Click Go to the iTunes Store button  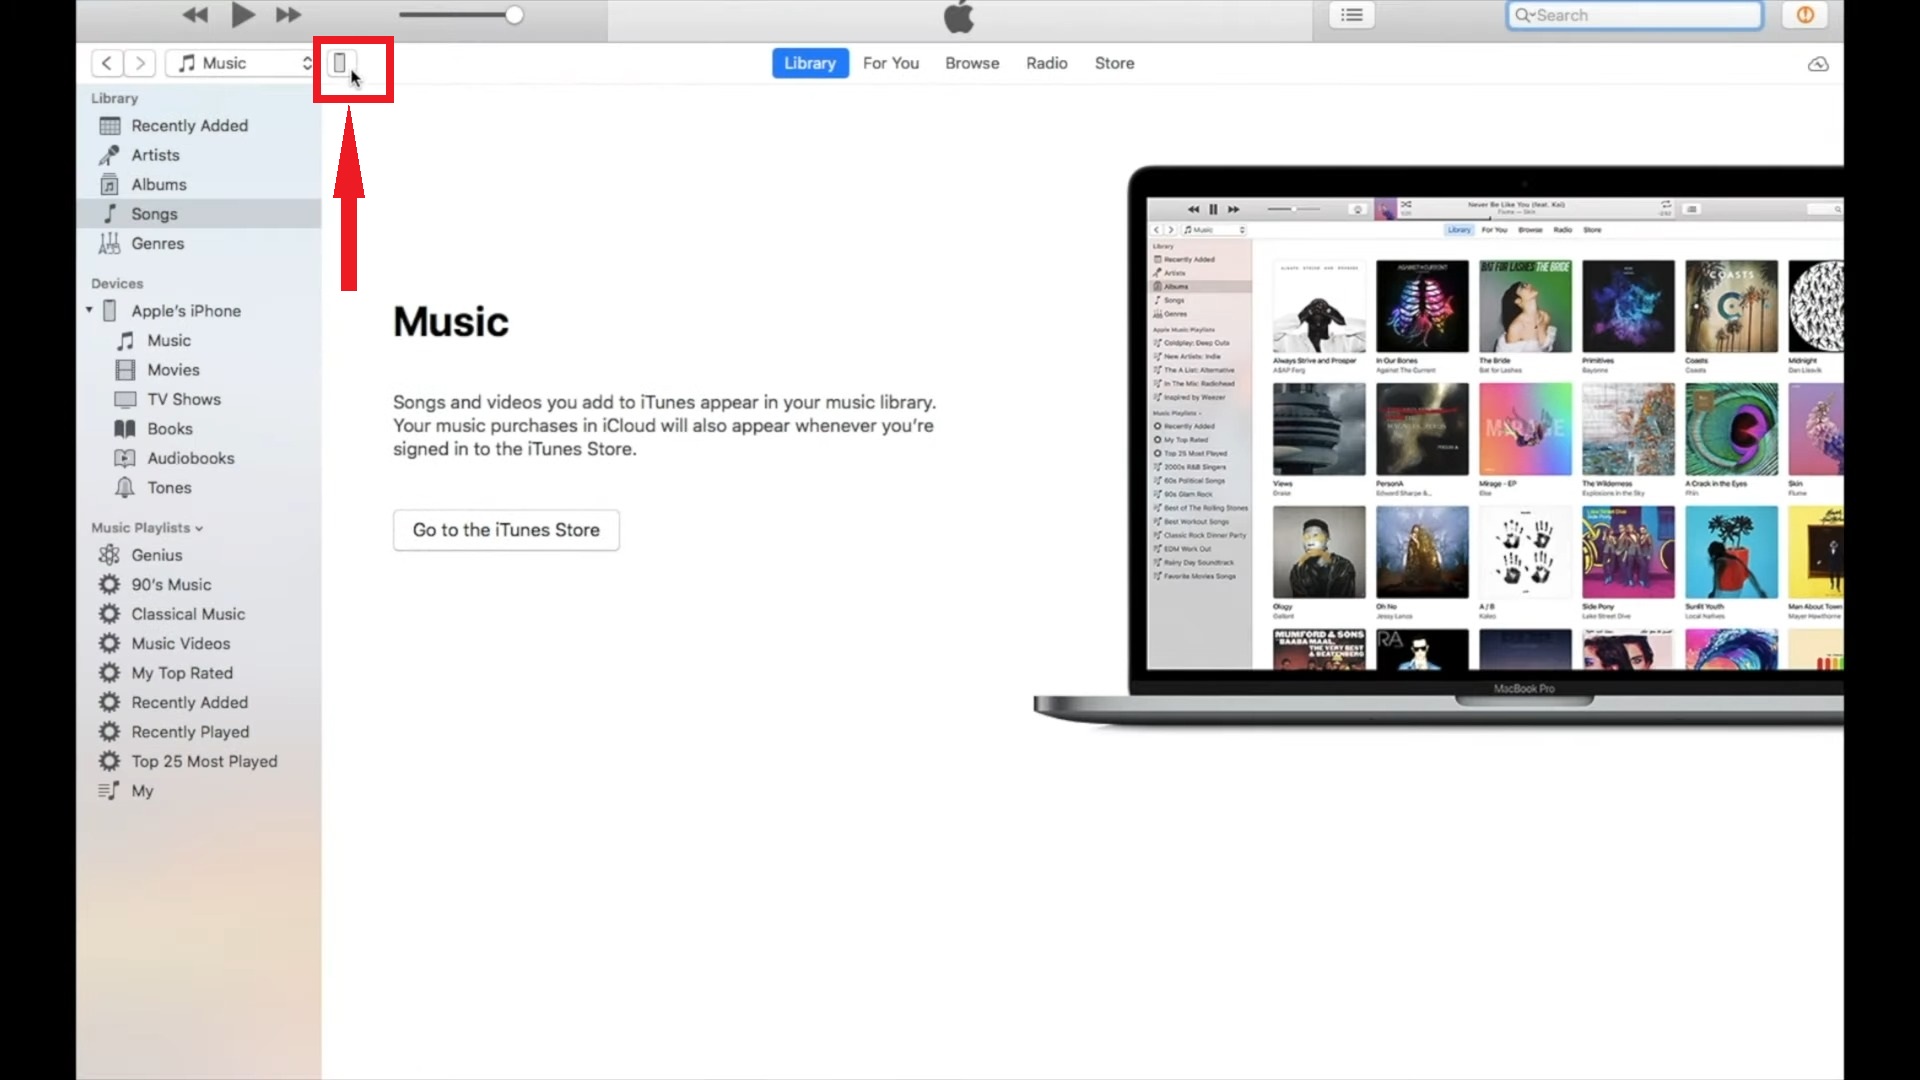[506, 530]
